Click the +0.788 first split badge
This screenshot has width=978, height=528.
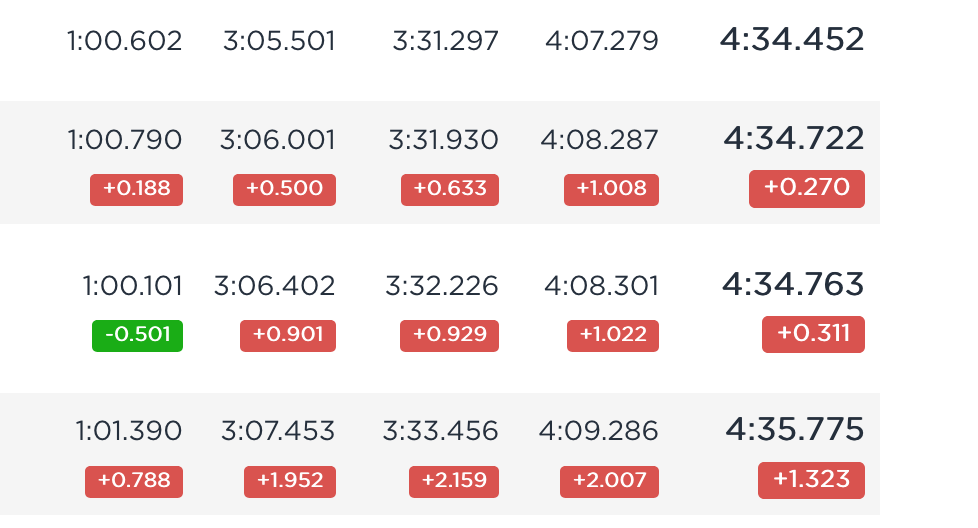pyautogui.click(x=134, y=481)
